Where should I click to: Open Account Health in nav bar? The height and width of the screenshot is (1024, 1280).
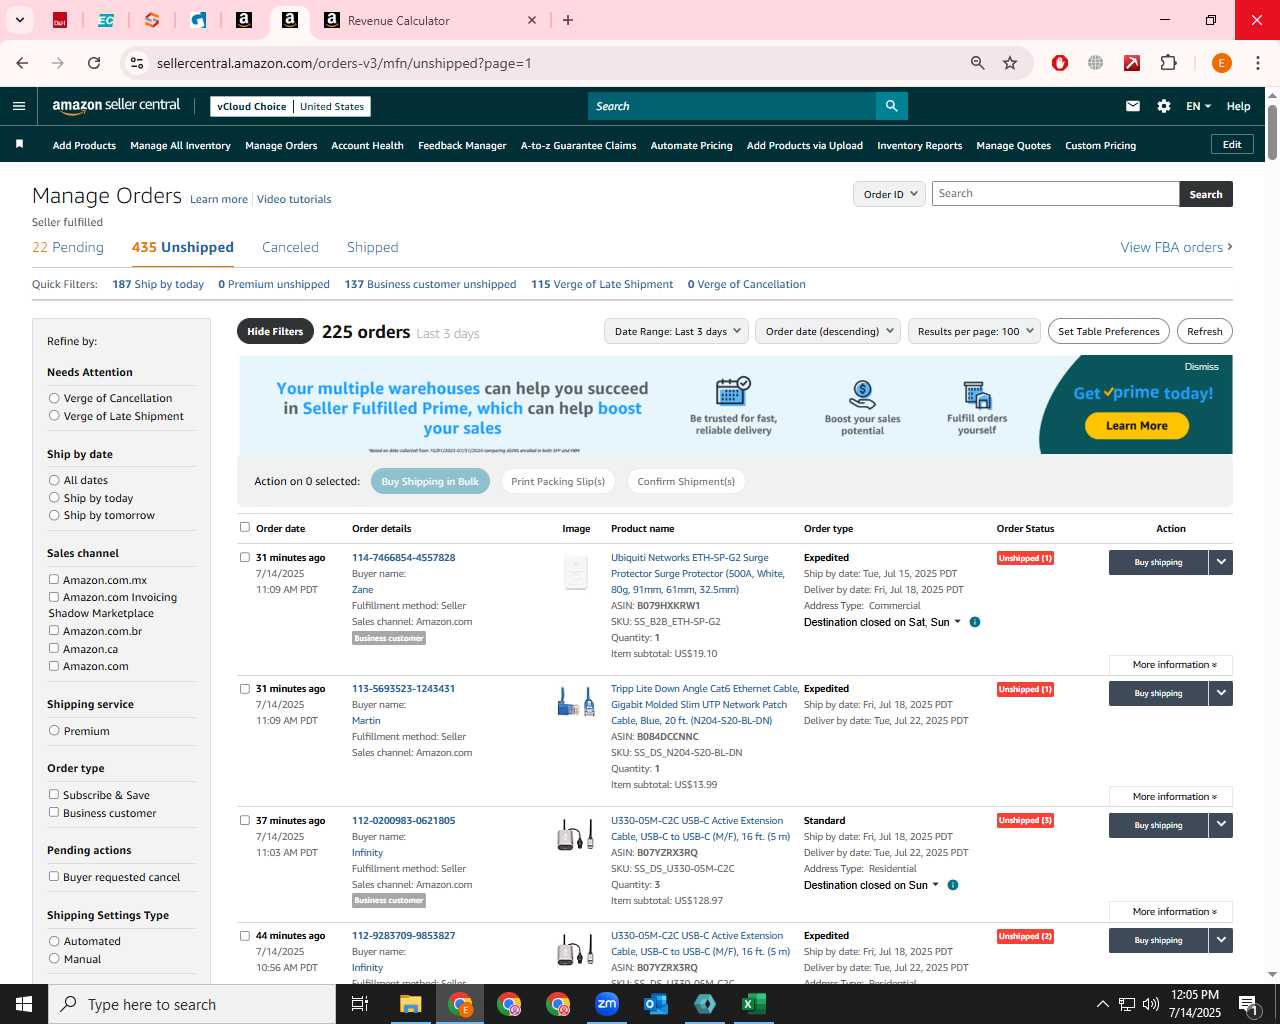pyautogui.click(x=367, y=145)
